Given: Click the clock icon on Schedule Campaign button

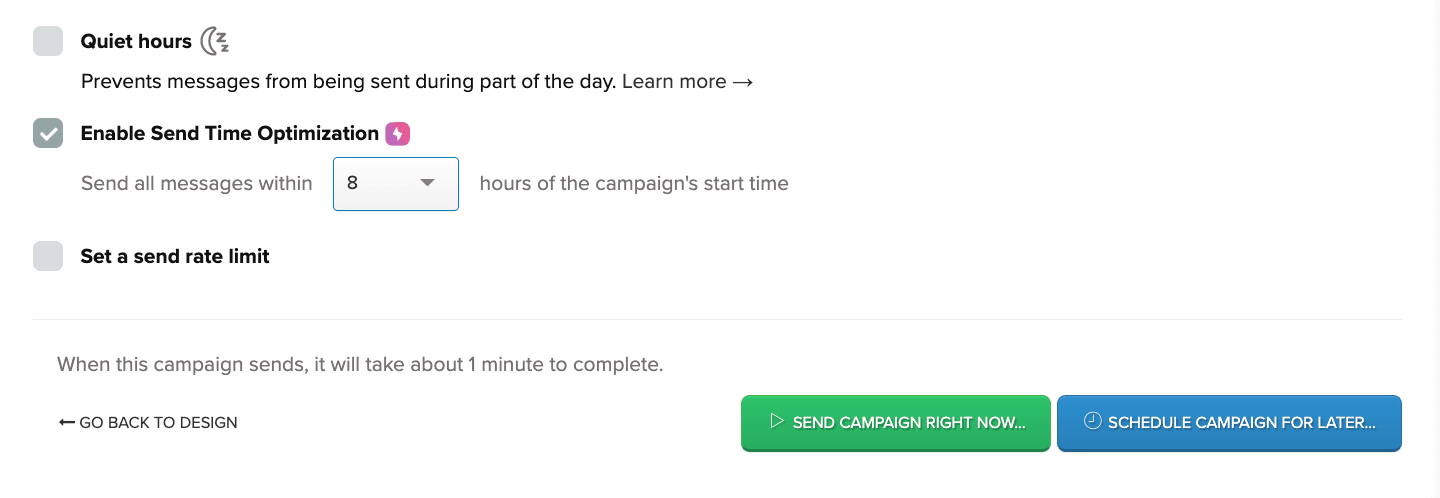Looking at the screenshot, I should pos(1092,422).
